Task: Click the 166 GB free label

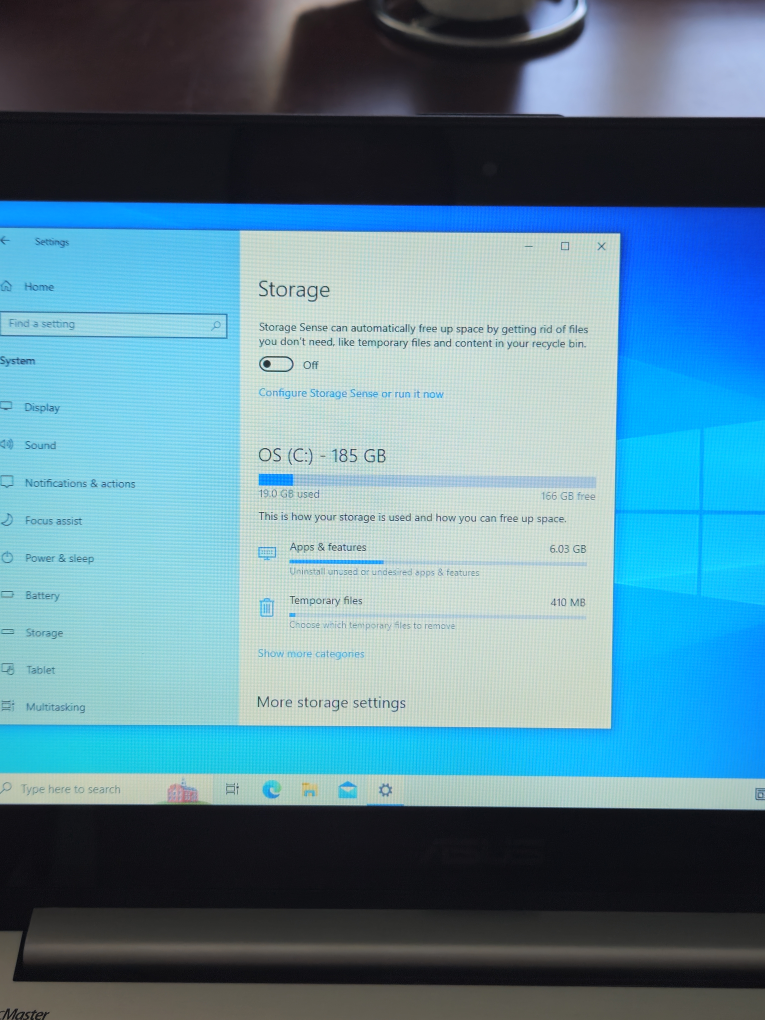Action: click(568, 496)
